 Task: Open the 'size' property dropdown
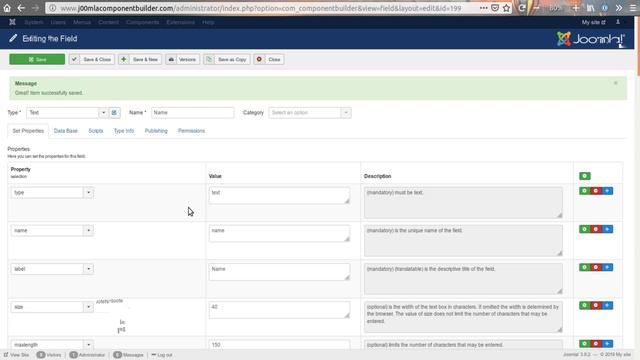tap(52, 307)
